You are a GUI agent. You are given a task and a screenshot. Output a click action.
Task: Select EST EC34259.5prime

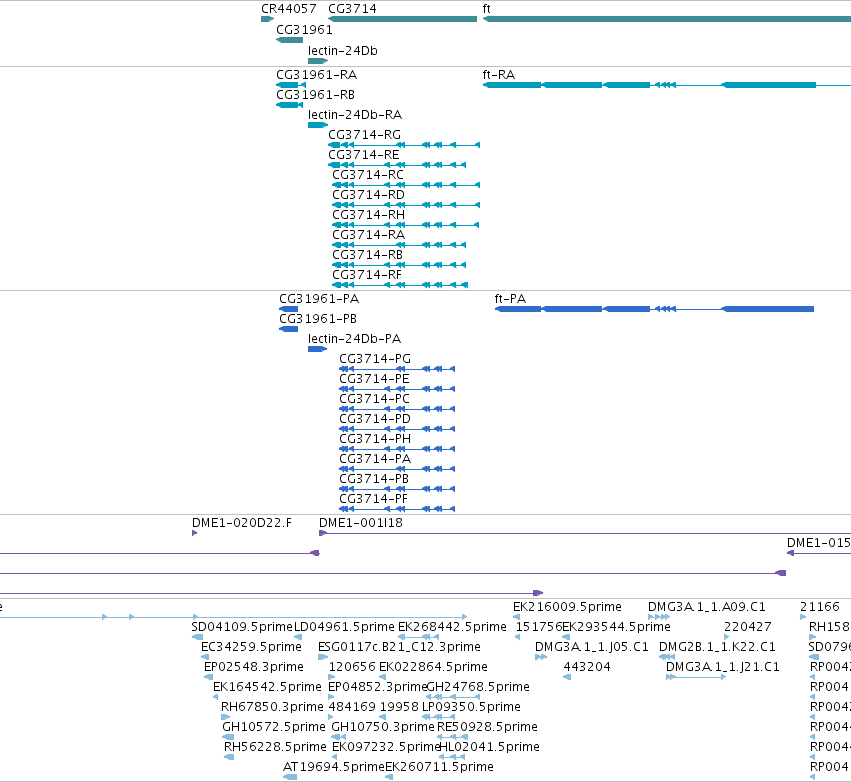click(x=251, y=647)
